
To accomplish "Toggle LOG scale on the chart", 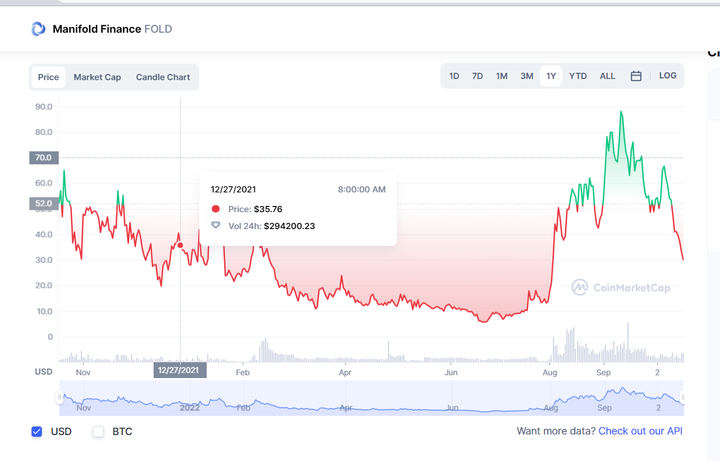I will pos(667,76).
